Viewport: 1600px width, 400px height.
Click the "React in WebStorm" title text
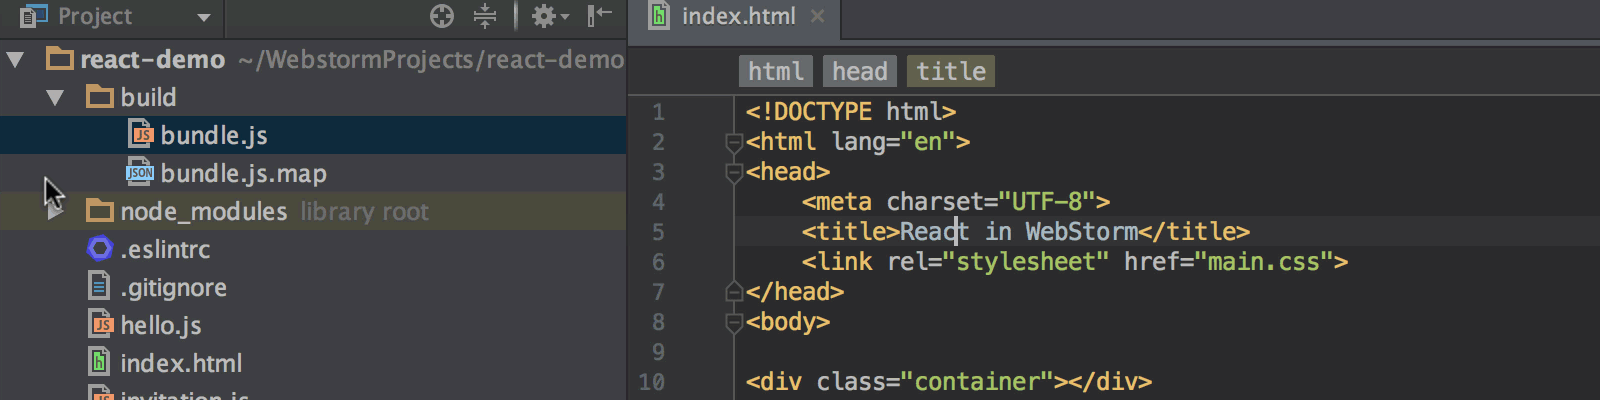point(1019,232)
